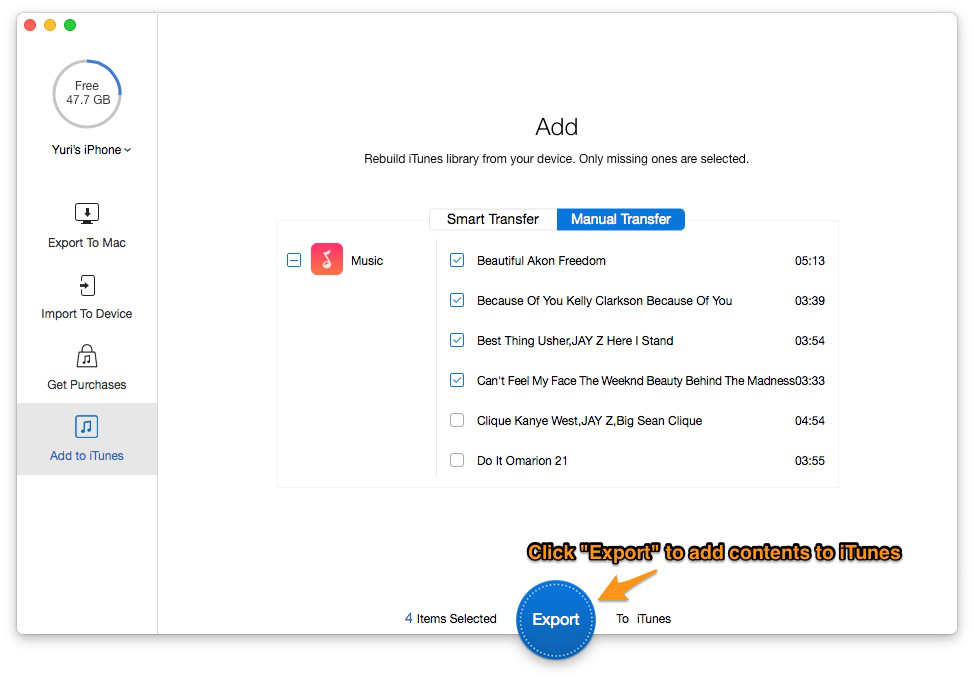Image resolution: width=974 pixels, height=681 pixels.
Task: Select the Music category label
Action: point(367,261)
